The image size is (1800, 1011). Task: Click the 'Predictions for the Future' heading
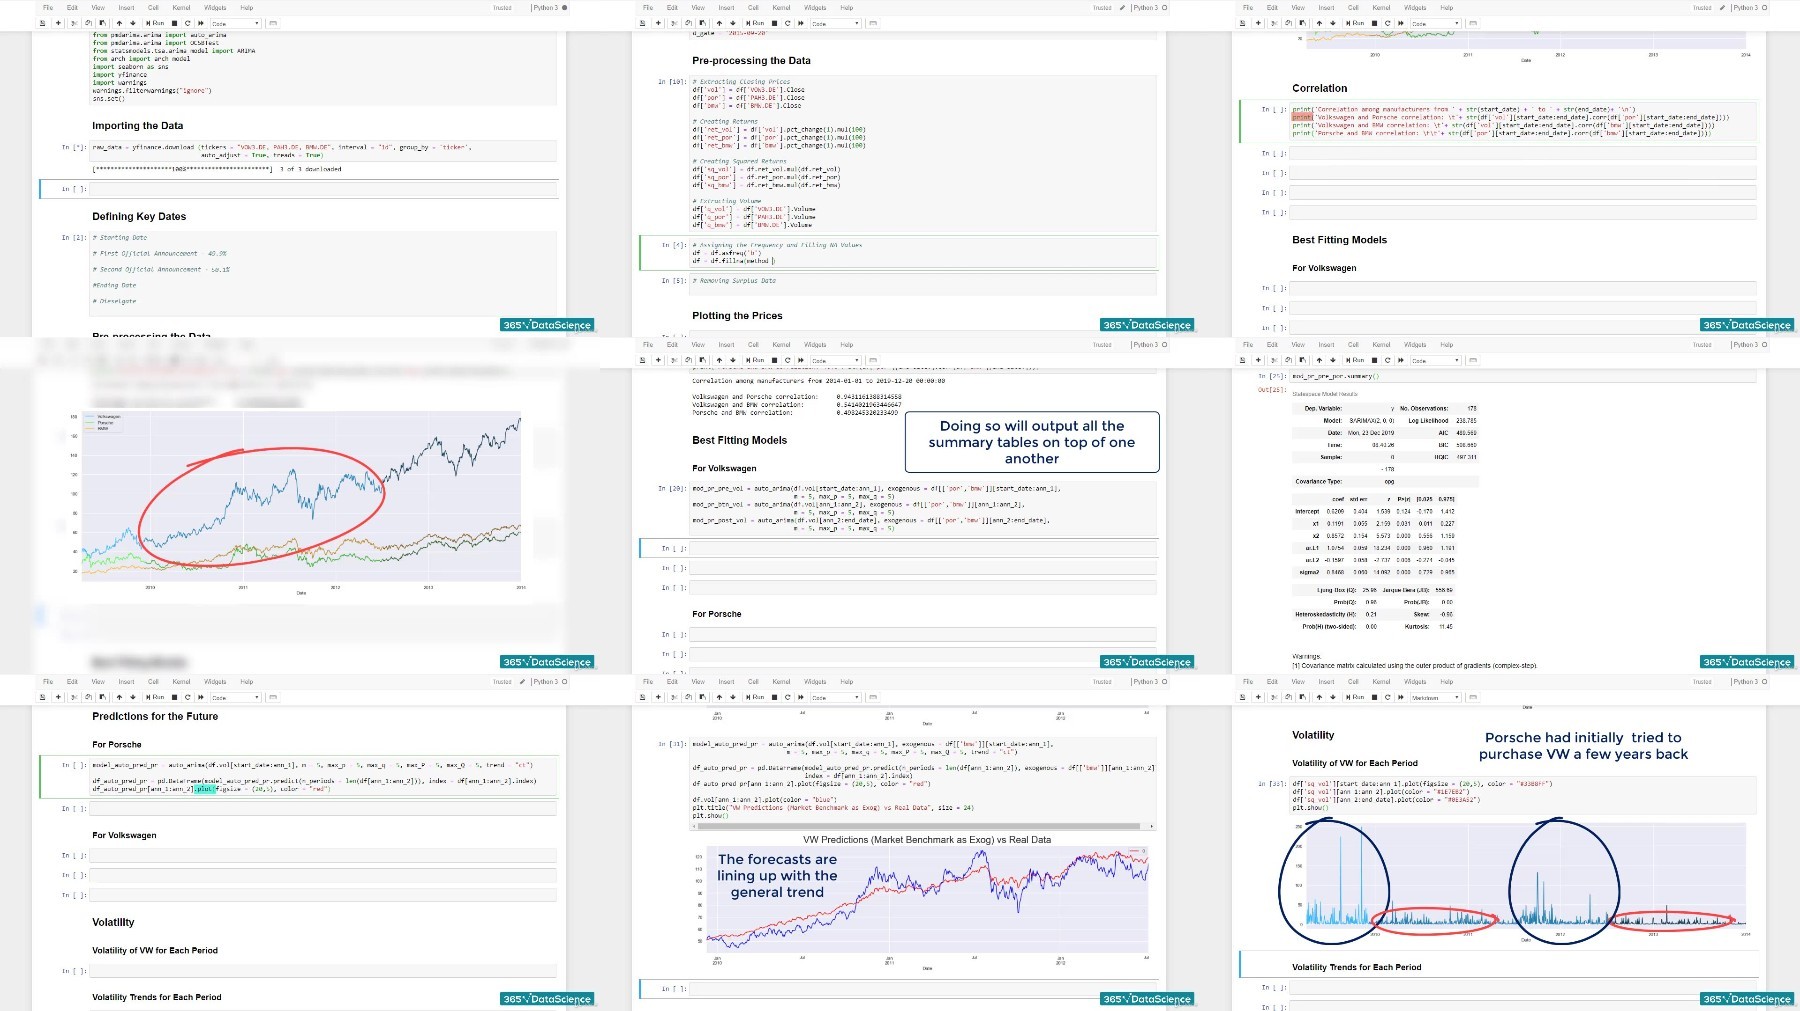[x=155, y=717]
